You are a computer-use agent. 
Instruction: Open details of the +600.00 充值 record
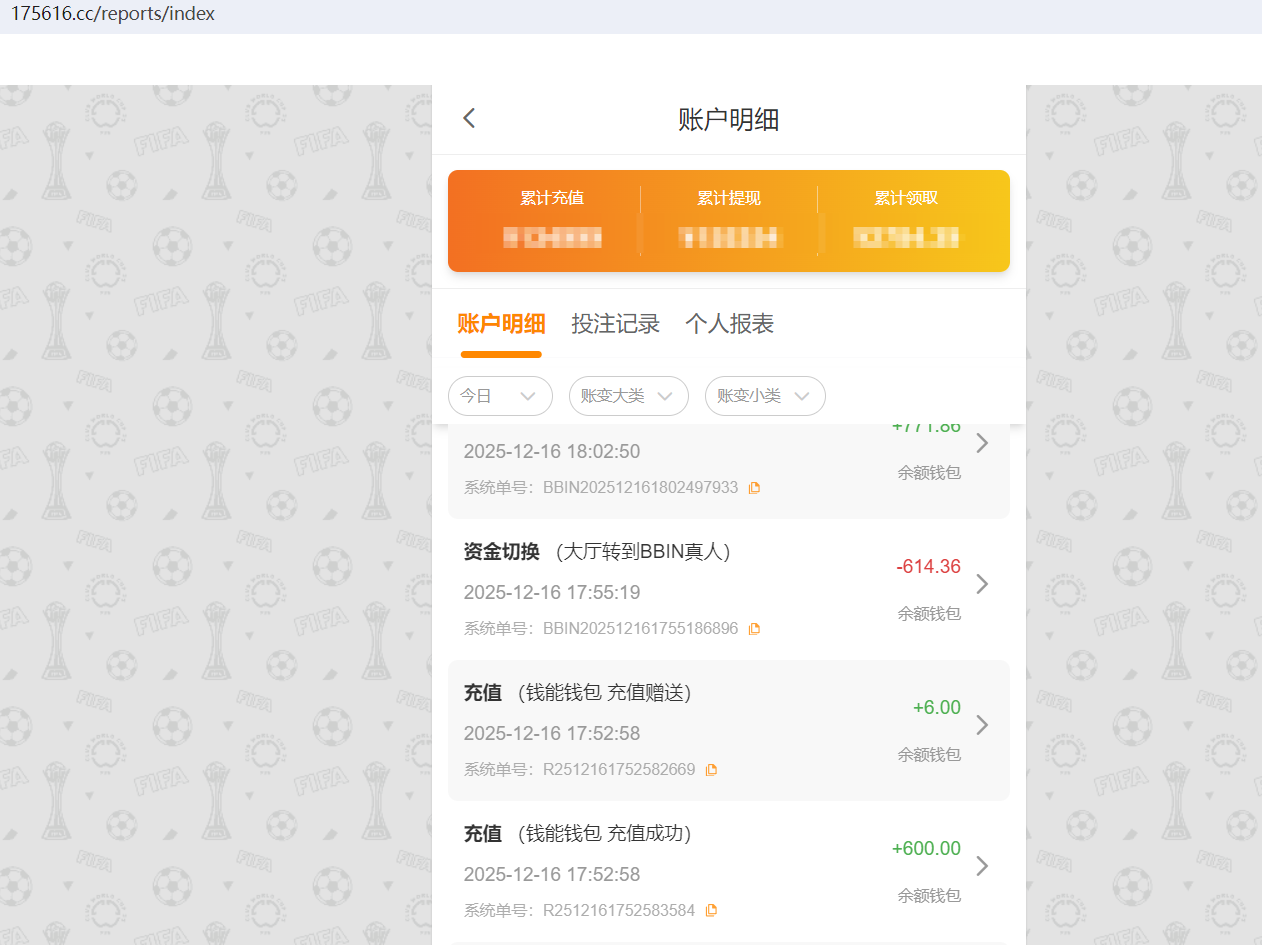(981, 866)
